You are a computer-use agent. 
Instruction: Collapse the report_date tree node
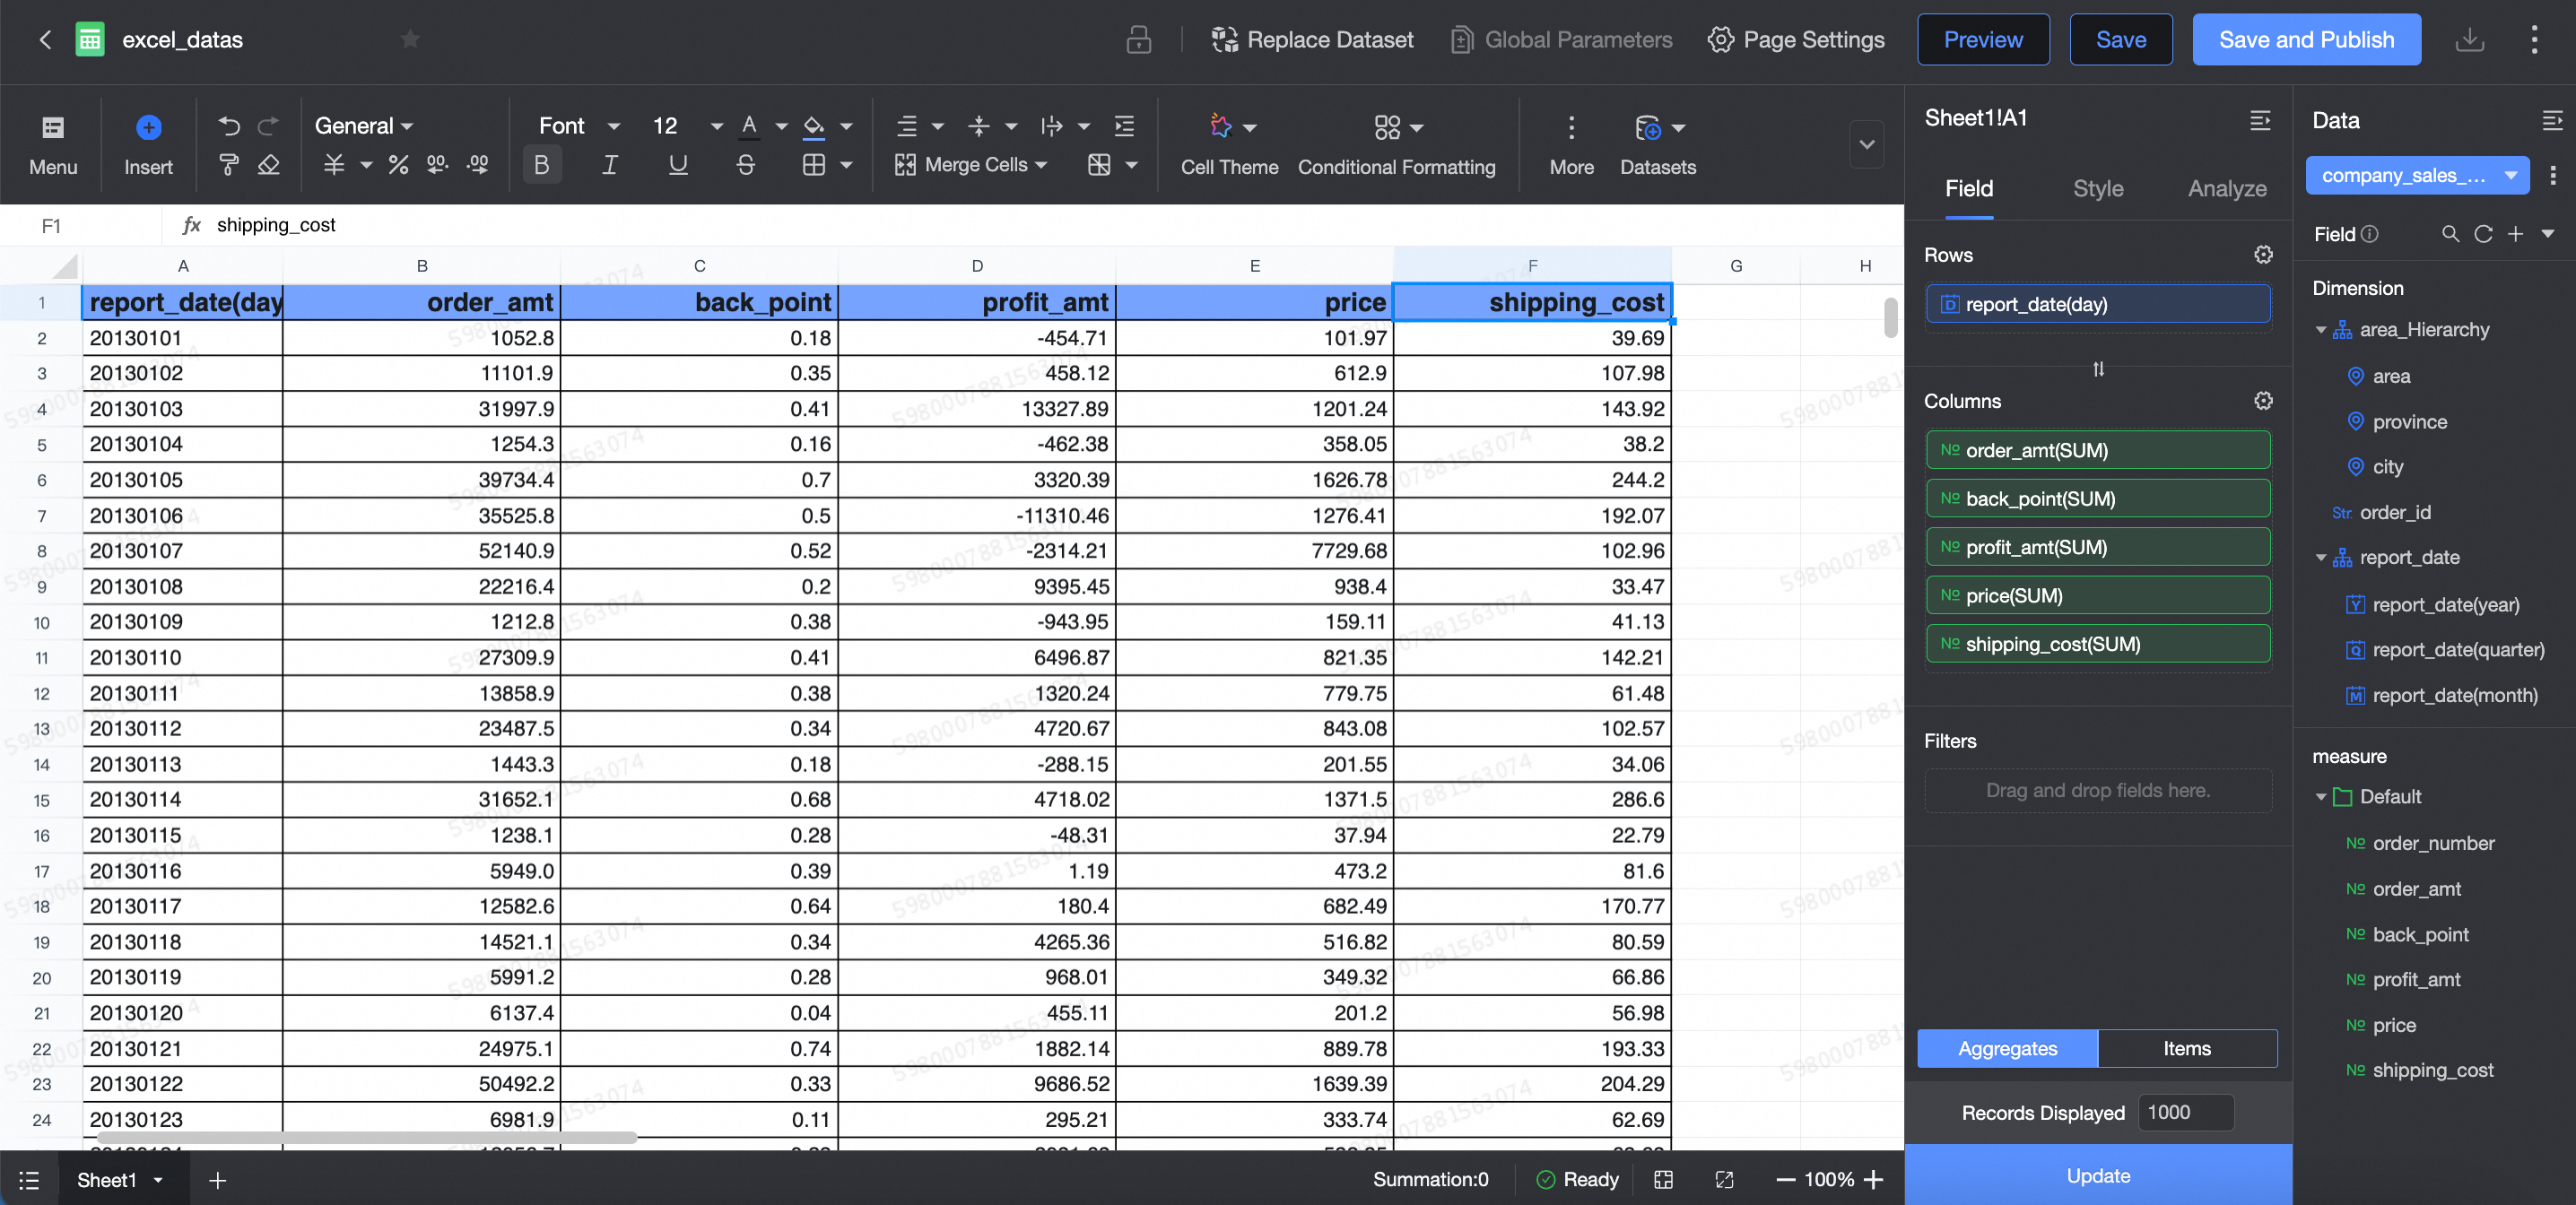pos(2320,558)
